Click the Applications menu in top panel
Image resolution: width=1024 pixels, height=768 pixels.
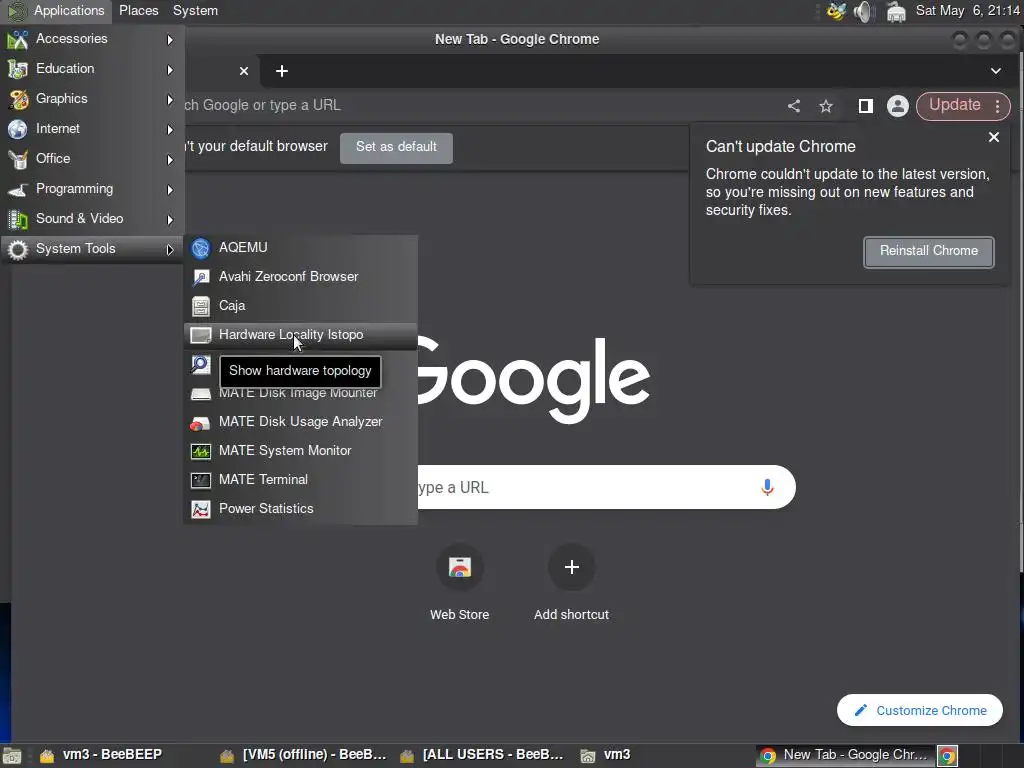[57, 10]
